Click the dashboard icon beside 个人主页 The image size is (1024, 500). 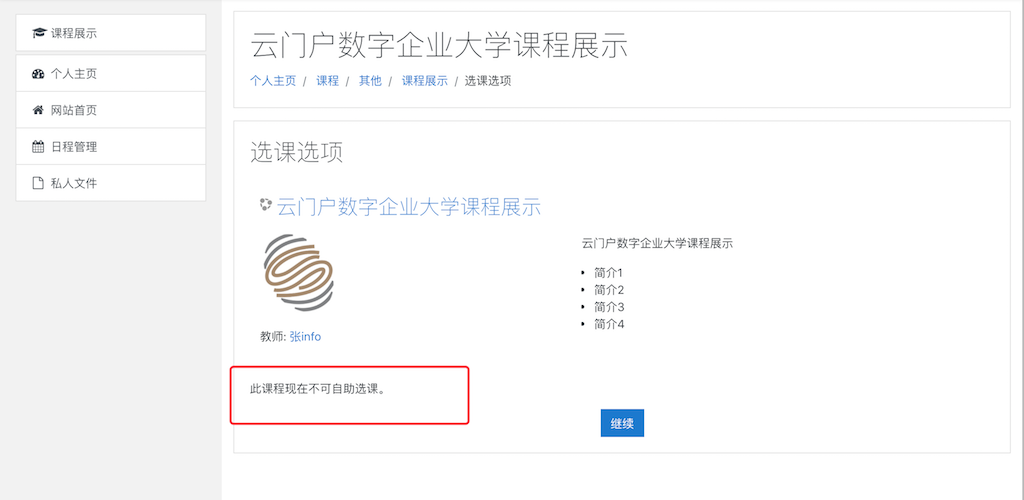tap(38, 74)
